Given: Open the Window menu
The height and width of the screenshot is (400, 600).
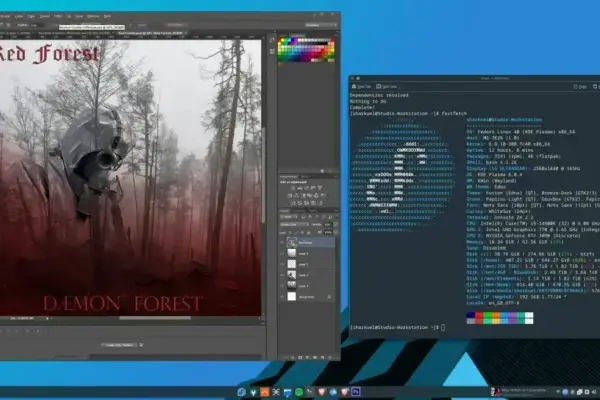Looking at the screenshot, I should (93, 16).
